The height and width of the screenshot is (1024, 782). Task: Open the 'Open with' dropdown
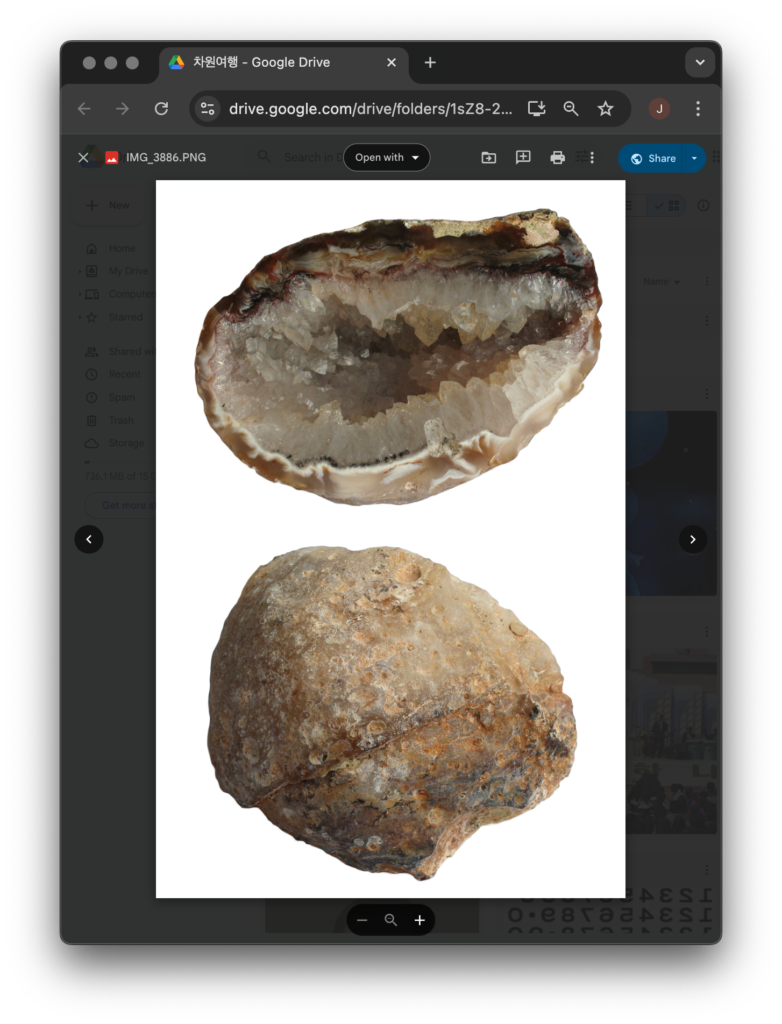coord(387,158)
